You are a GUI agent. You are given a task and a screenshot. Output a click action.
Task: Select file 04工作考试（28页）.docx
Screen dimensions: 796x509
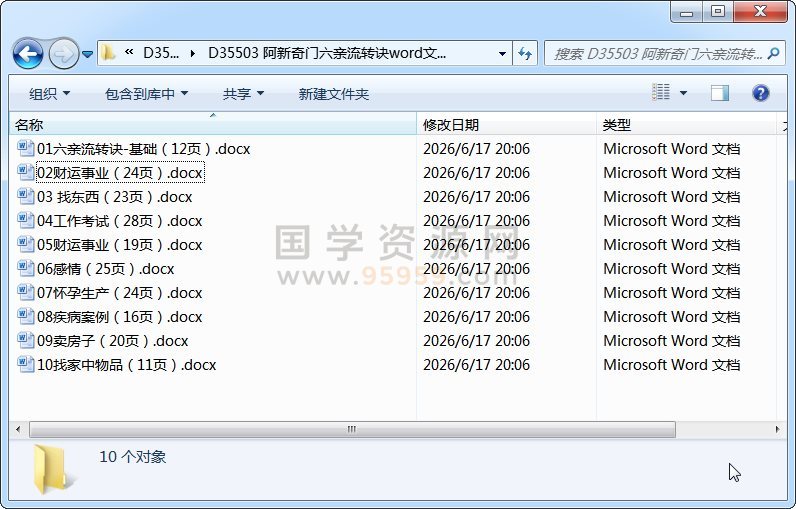(x=120, y=221)
